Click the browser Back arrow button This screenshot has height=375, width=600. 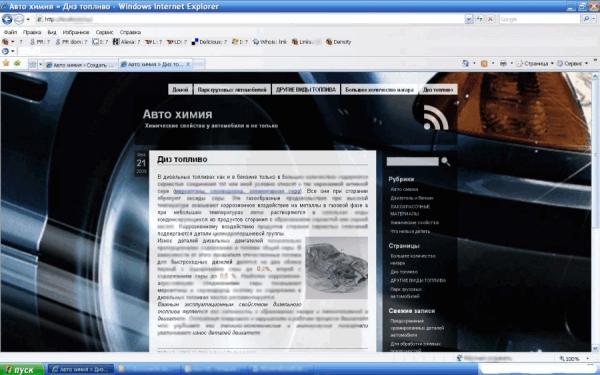(7, 19)
